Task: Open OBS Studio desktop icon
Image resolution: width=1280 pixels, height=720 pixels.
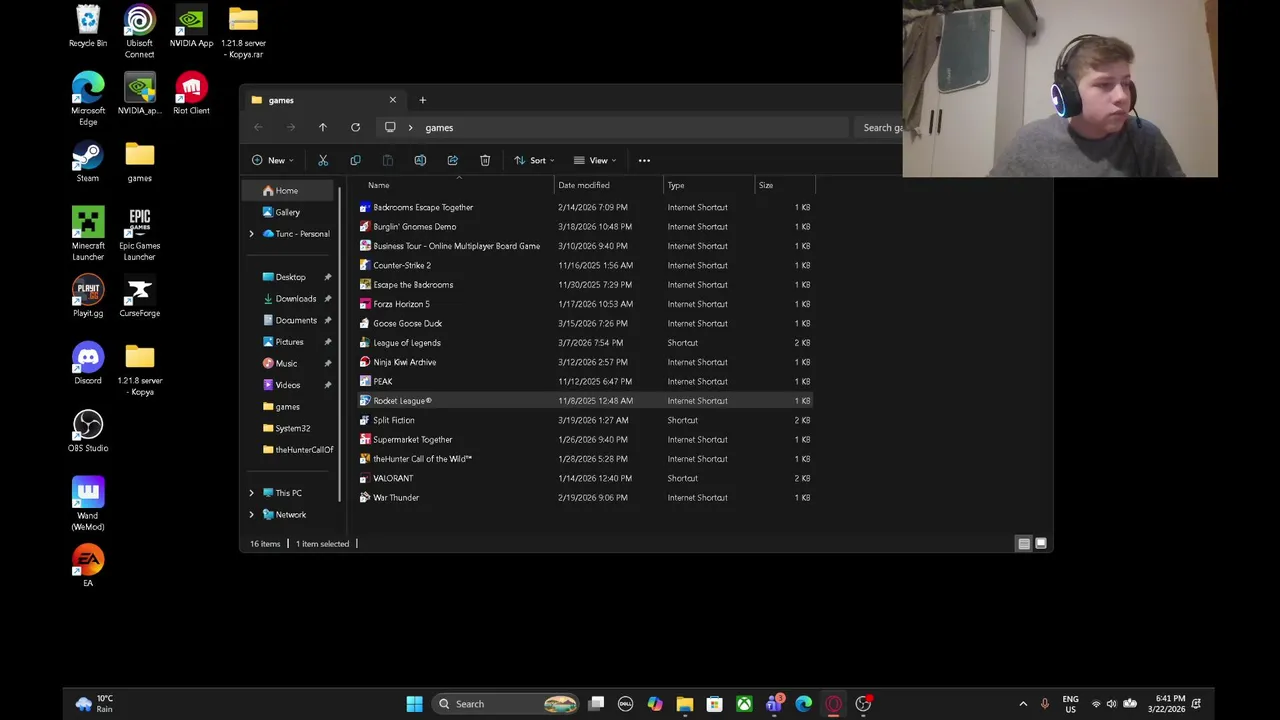Action: (x=88, y=432)
